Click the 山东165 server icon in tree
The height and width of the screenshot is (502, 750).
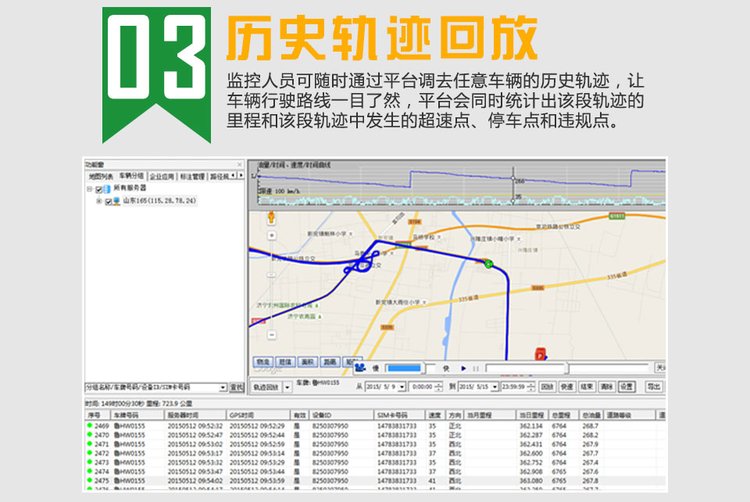coord(116,200)
